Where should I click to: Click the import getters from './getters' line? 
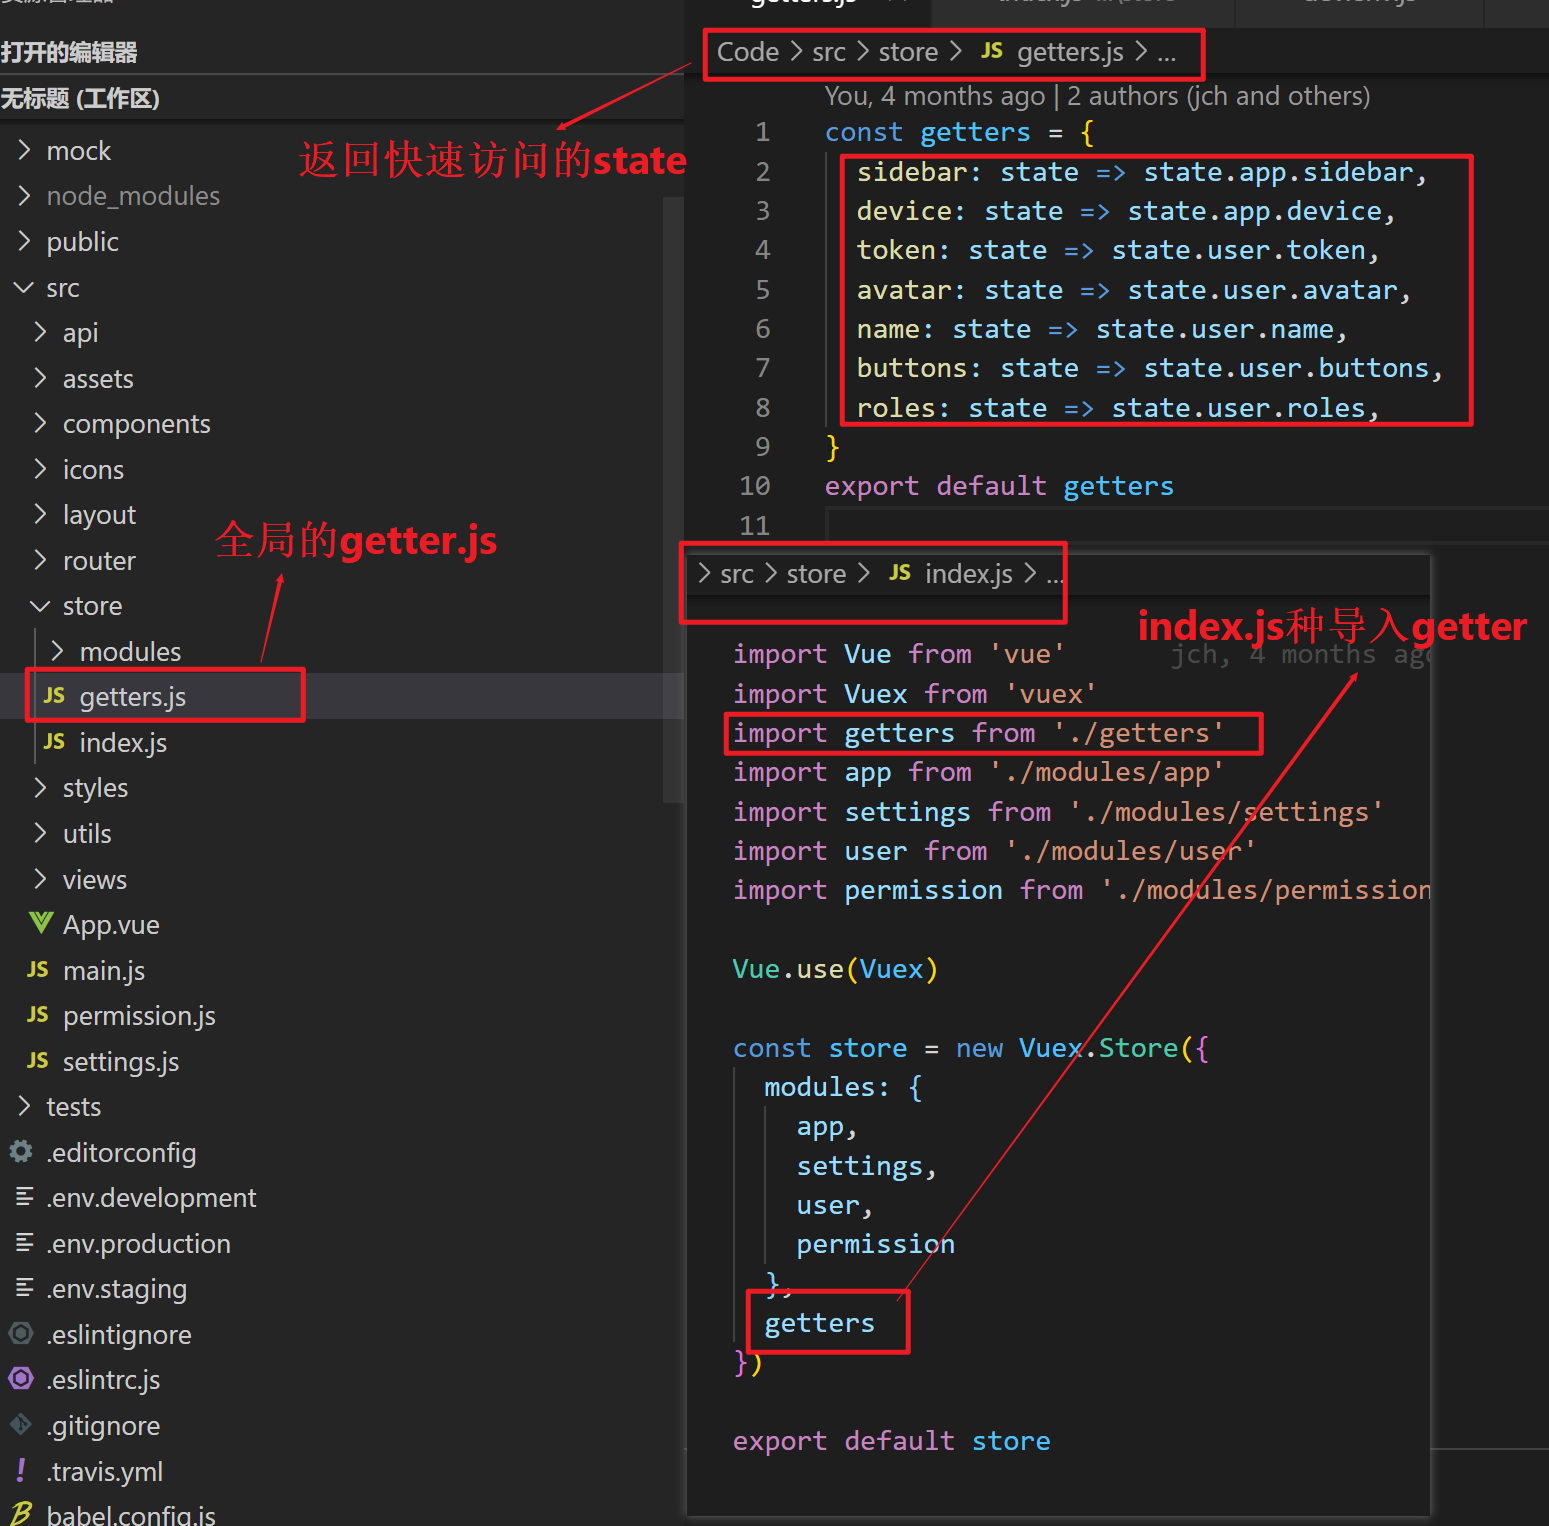point(978,733)
